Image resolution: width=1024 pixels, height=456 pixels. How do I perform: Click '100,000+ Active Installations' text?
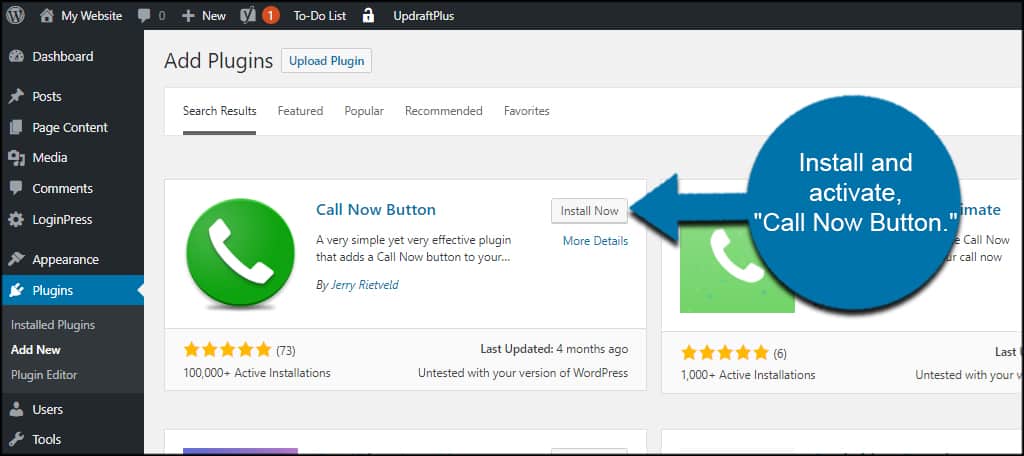[257, 373]
